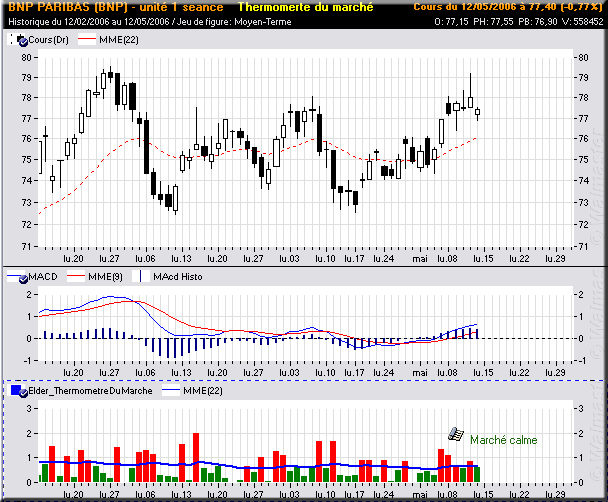Click the Elder_ThermometreDuMarche blue square icon
Image resolution: width=608 pixels, height=502 pixels.
(18, 391)
